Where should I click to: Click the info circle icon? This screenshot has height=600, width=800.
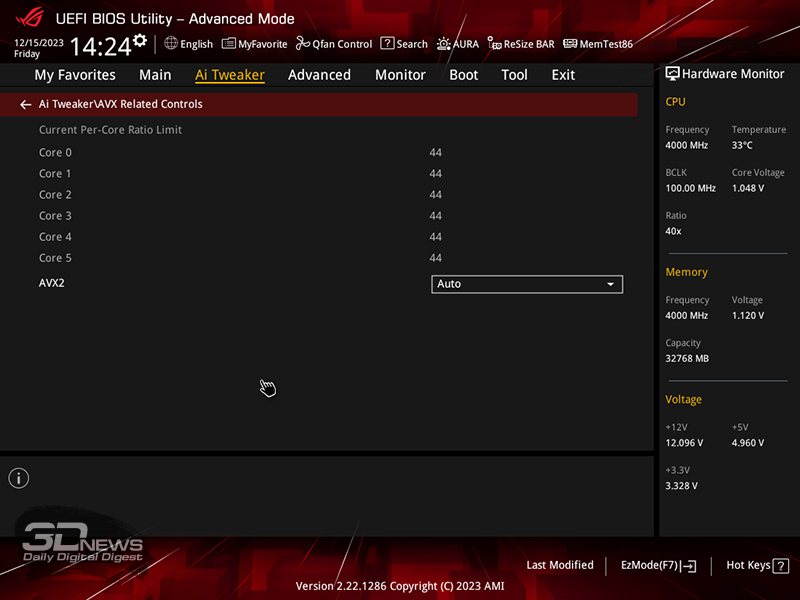coord(19,478)
